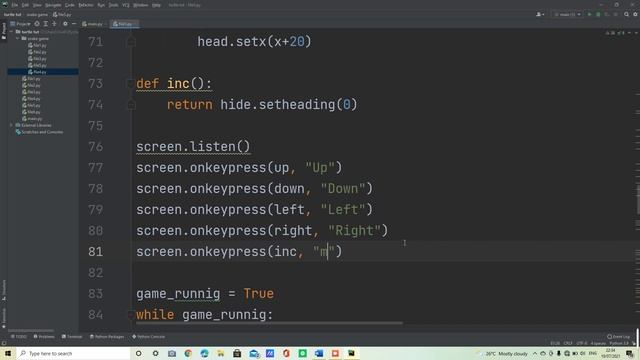Viewport: 640px width, 360px height.
Task: Open Python Packages tool window
Action: pyautogui.click(x=107, y=337)
